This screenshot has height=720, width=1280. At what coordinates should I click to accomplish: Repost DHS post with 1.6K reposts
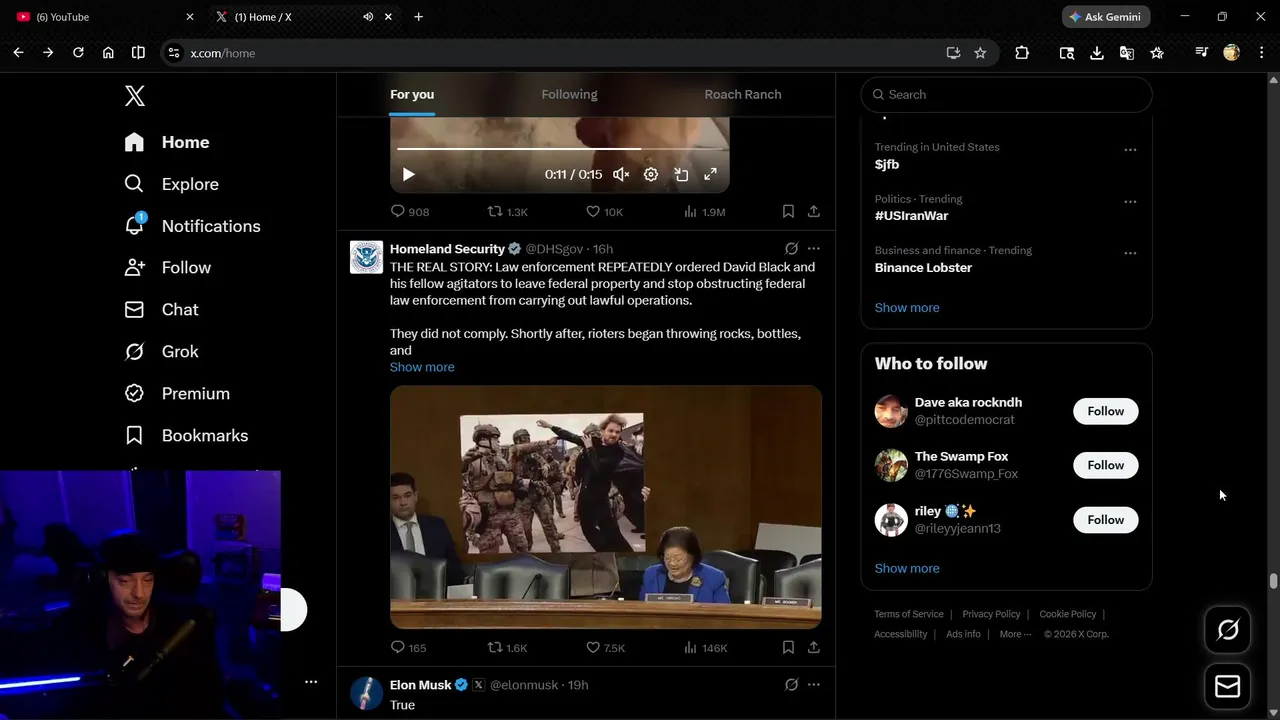pyautogui.click(x=507, y=648)
